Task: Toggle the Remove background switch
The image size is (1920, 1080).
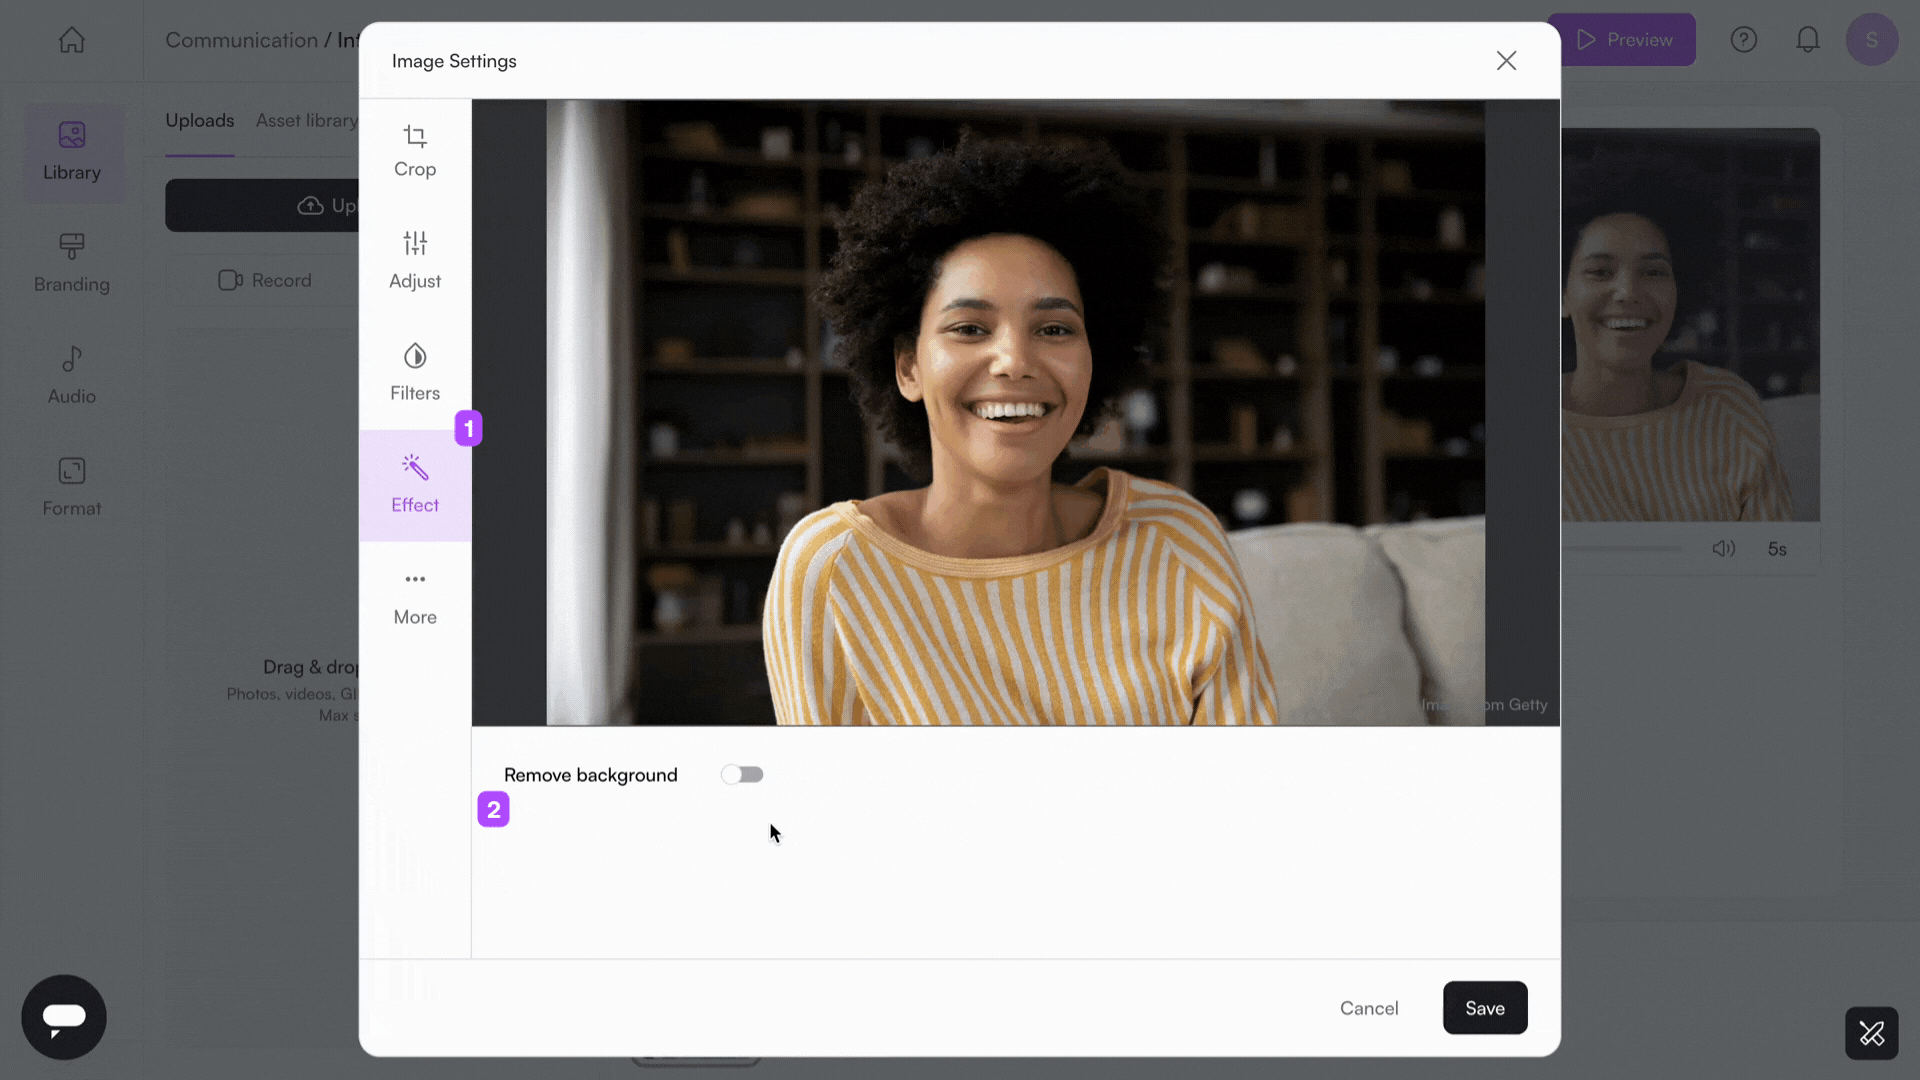Action: [742, 775]
